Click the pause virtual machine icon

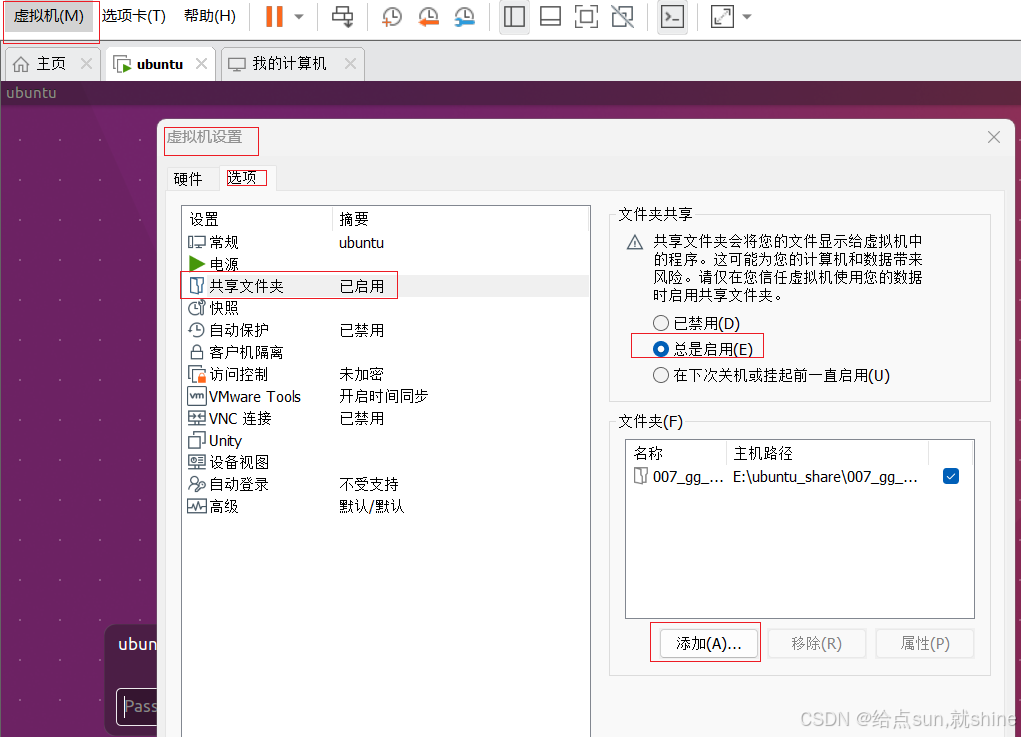274,16
